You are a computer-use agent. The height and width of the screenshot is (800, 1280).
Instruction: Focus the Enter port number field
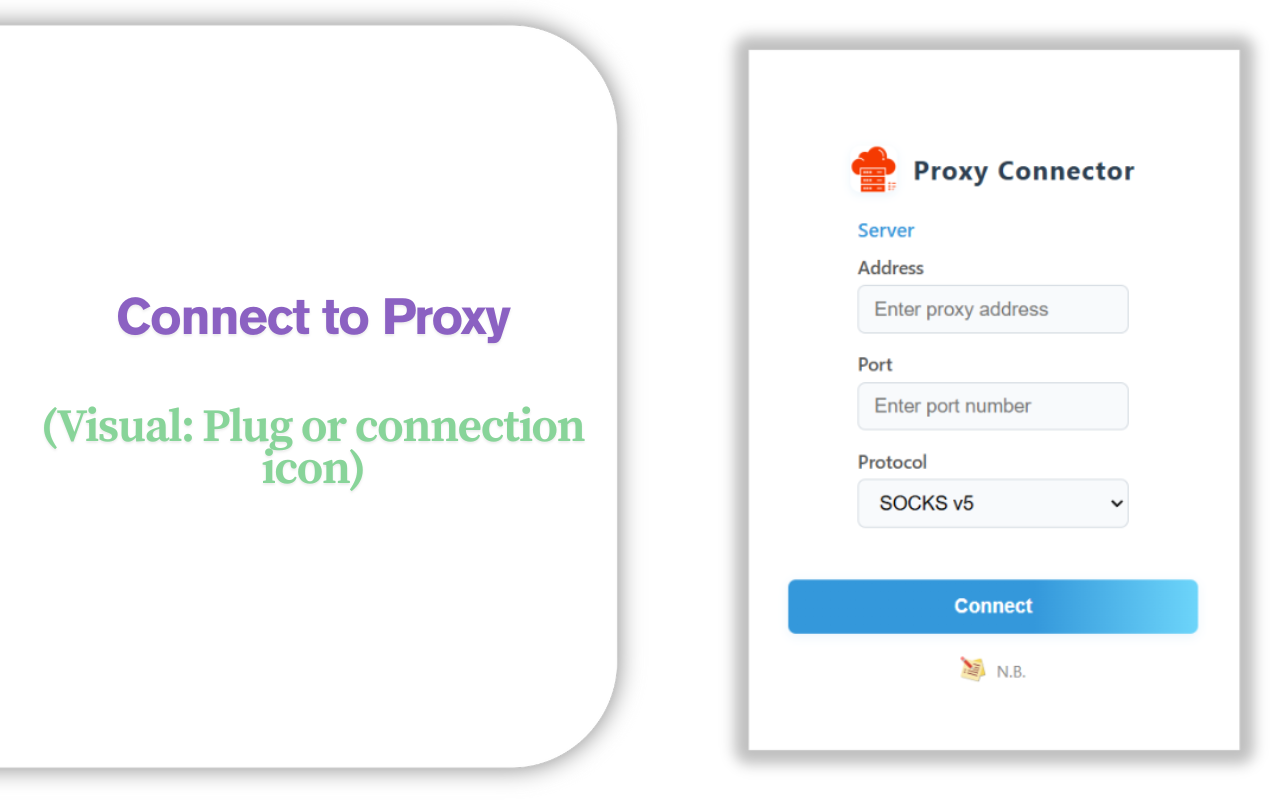(992, 406)
